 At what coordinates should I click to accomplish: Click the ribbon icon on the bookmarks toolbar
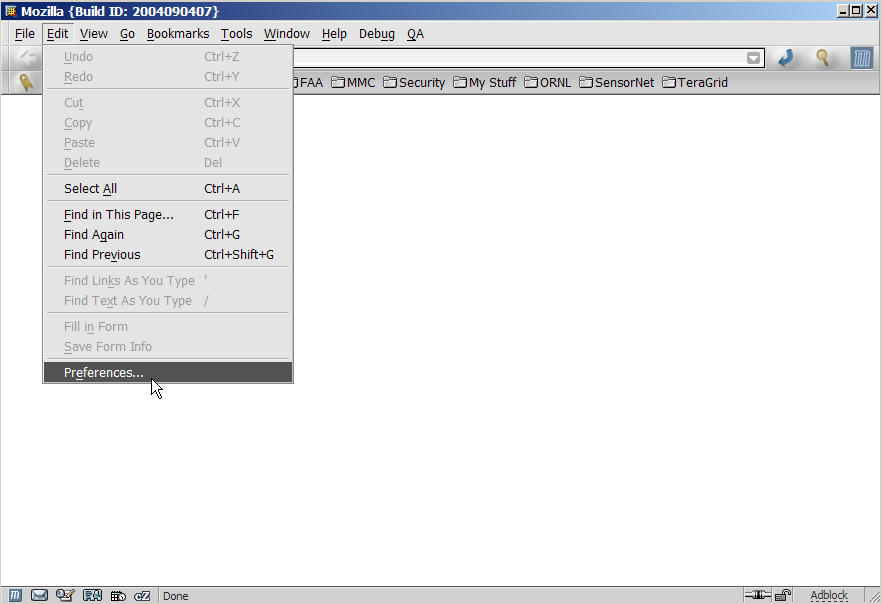point(25,83)
